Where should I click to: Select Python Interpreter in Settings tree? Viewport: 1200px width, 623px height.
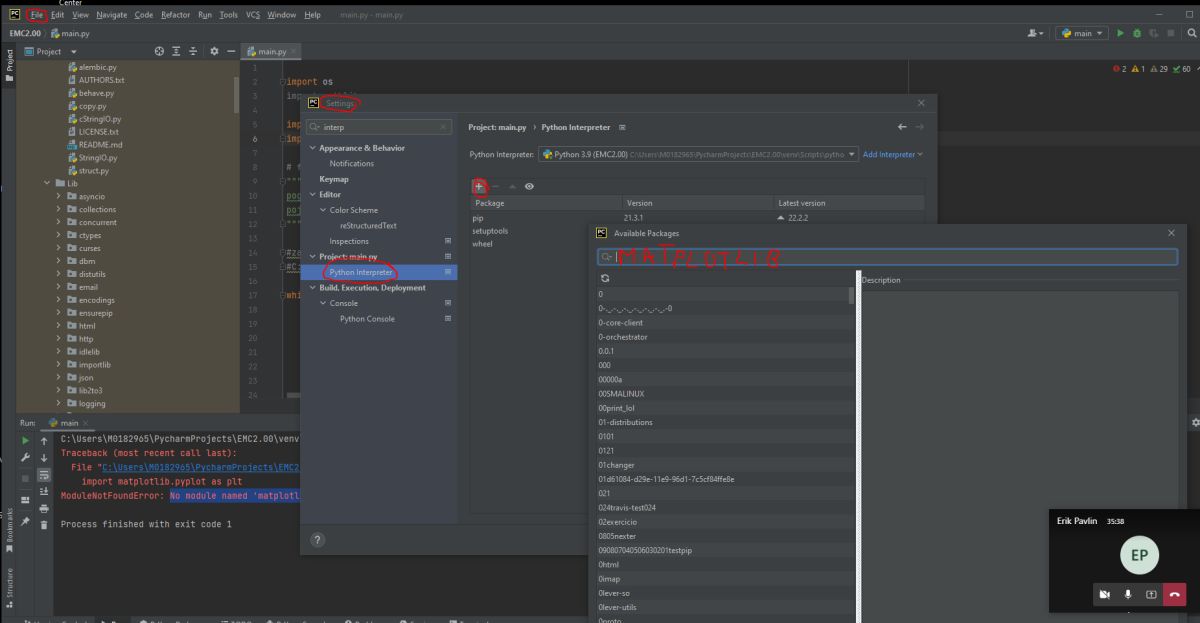379,272
